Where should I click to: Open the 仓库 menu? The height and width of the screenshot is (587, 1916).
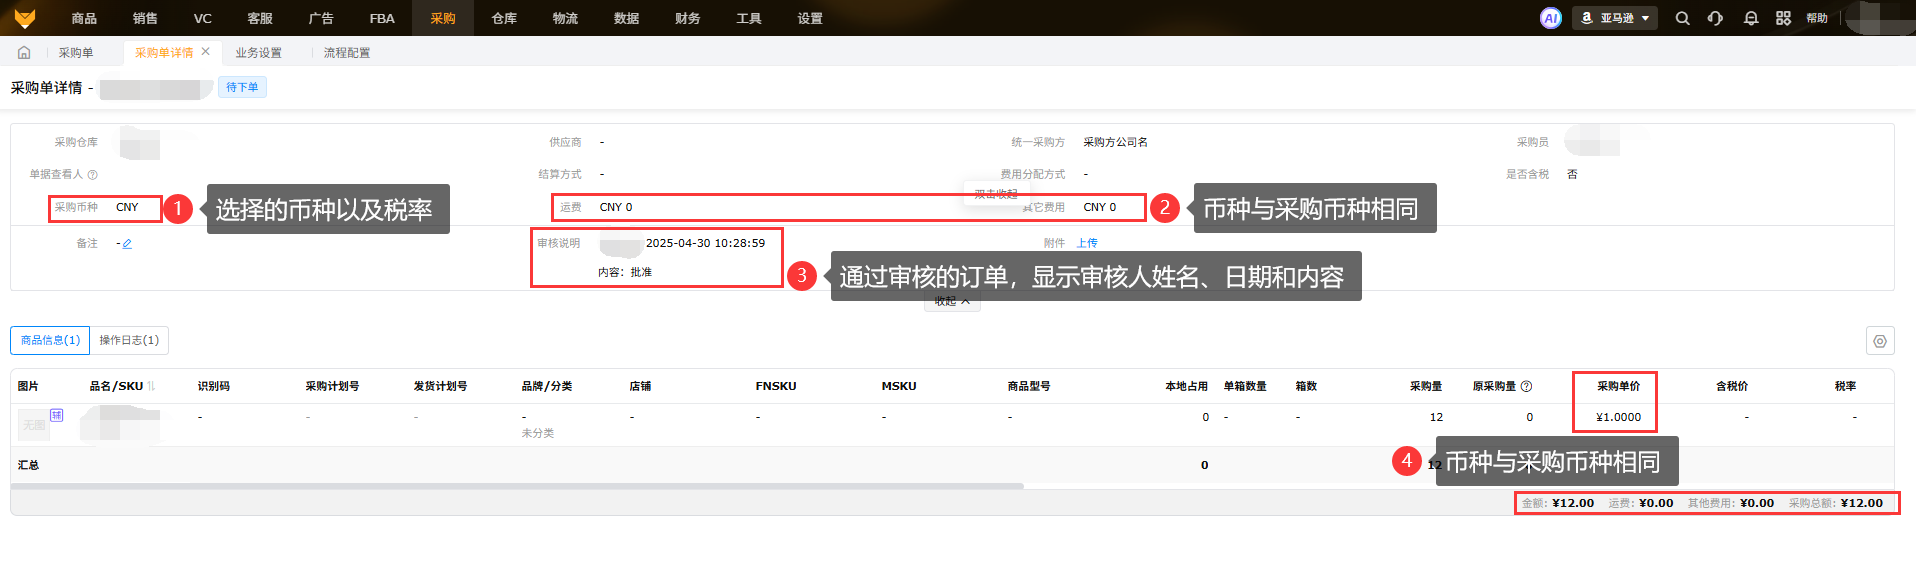pos(504,18)
